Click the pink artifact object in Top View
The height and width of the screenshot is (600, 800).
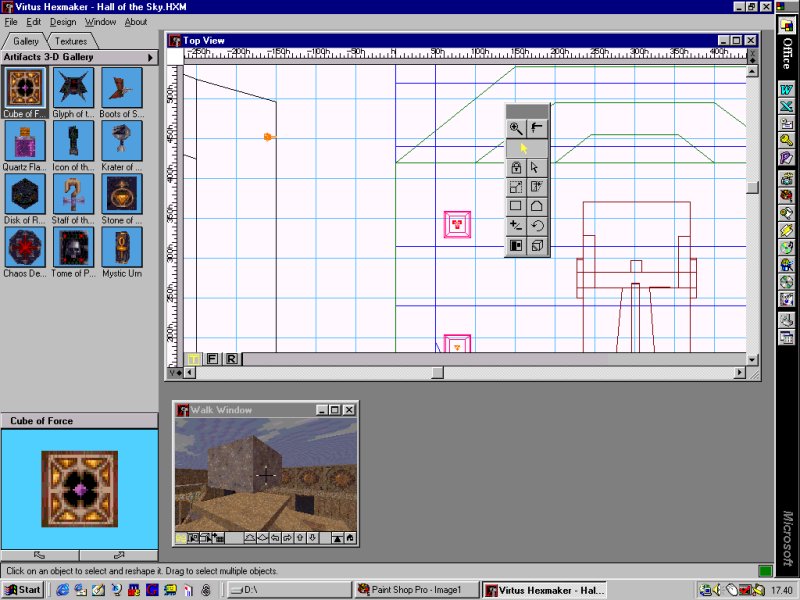click(457, 224)
